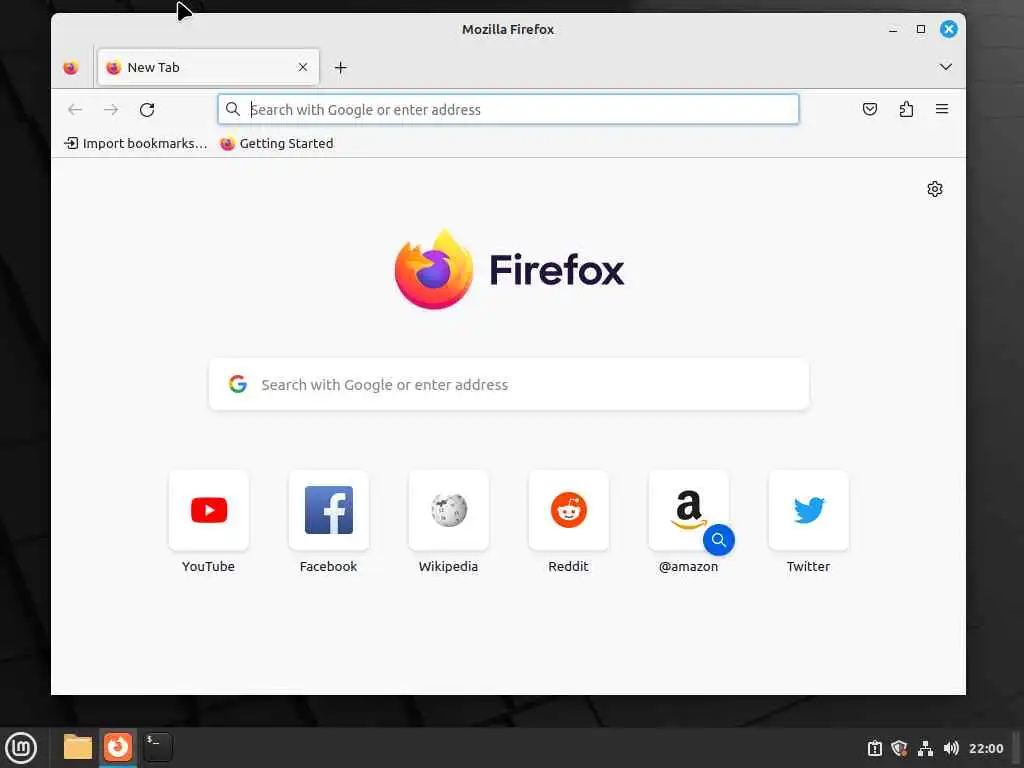This screenshot has width=1024, height=768.
Task: Personalize new tab via gear icon
Action: tap(935, 189)
